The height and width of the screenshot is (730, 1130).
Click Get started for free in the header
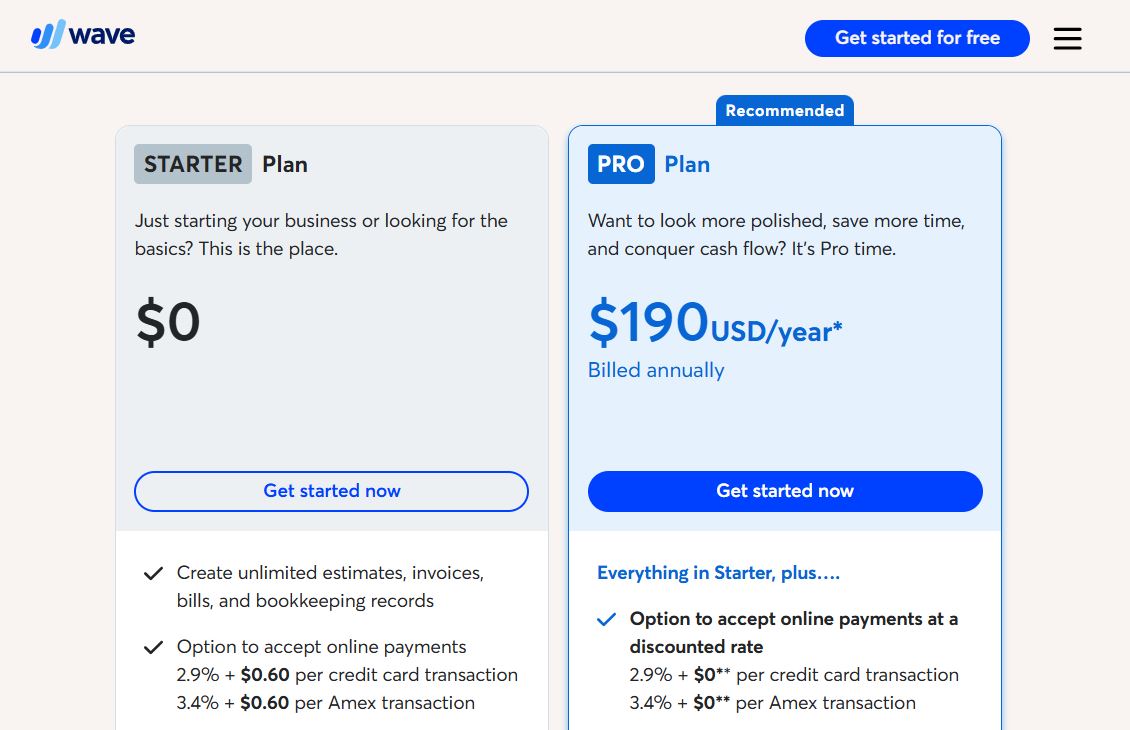click(916, 38)
